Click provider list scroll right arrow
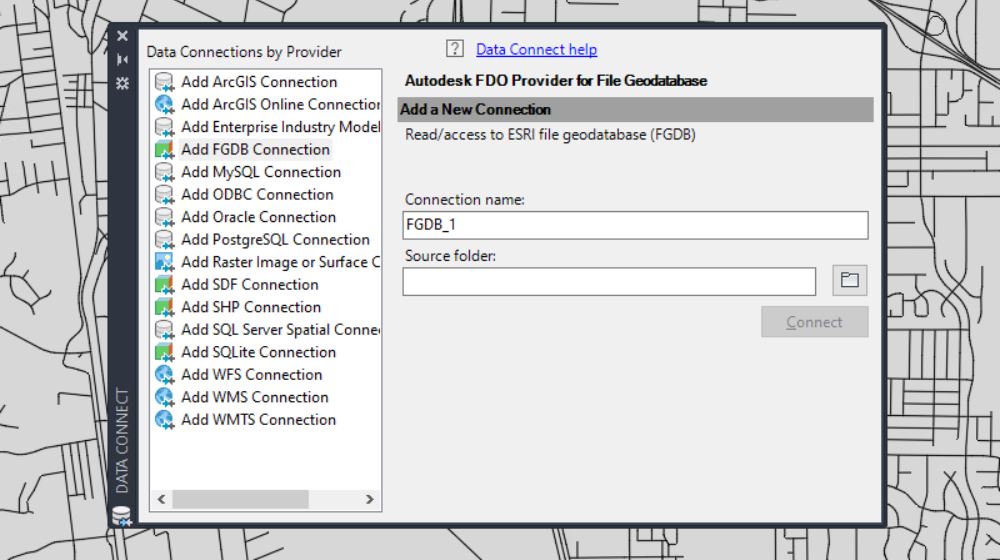The width and height of the screenshot is (1001, 560). click(x=370, y=499)
